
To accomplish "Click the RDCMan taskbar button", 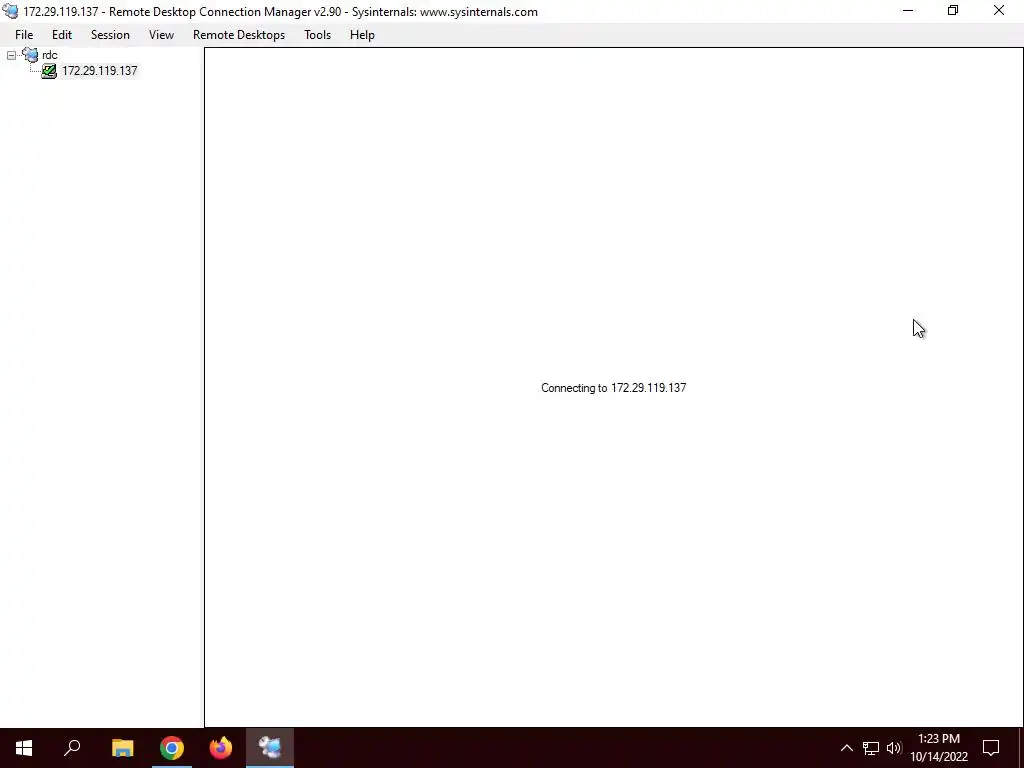I will 270,748.
